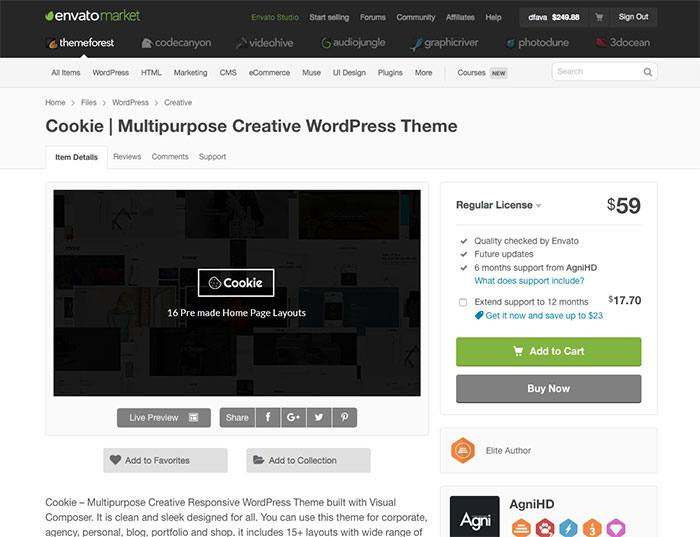Image resolution: width=700 pixels, height=537 pixels.
Task: Open the All Items category
Action: (66, 72)
